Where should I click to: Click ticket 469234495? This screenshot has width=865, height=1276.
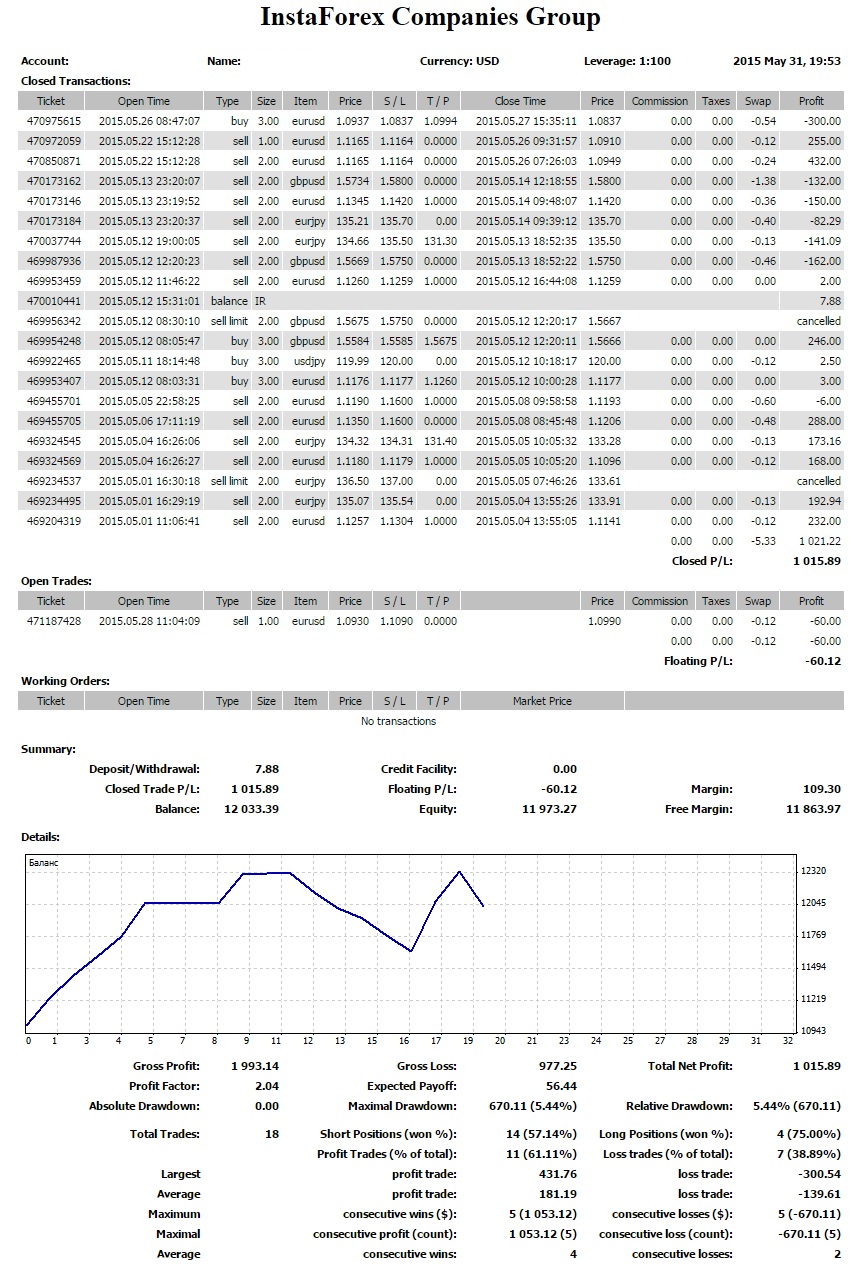[x=54, y=501]
